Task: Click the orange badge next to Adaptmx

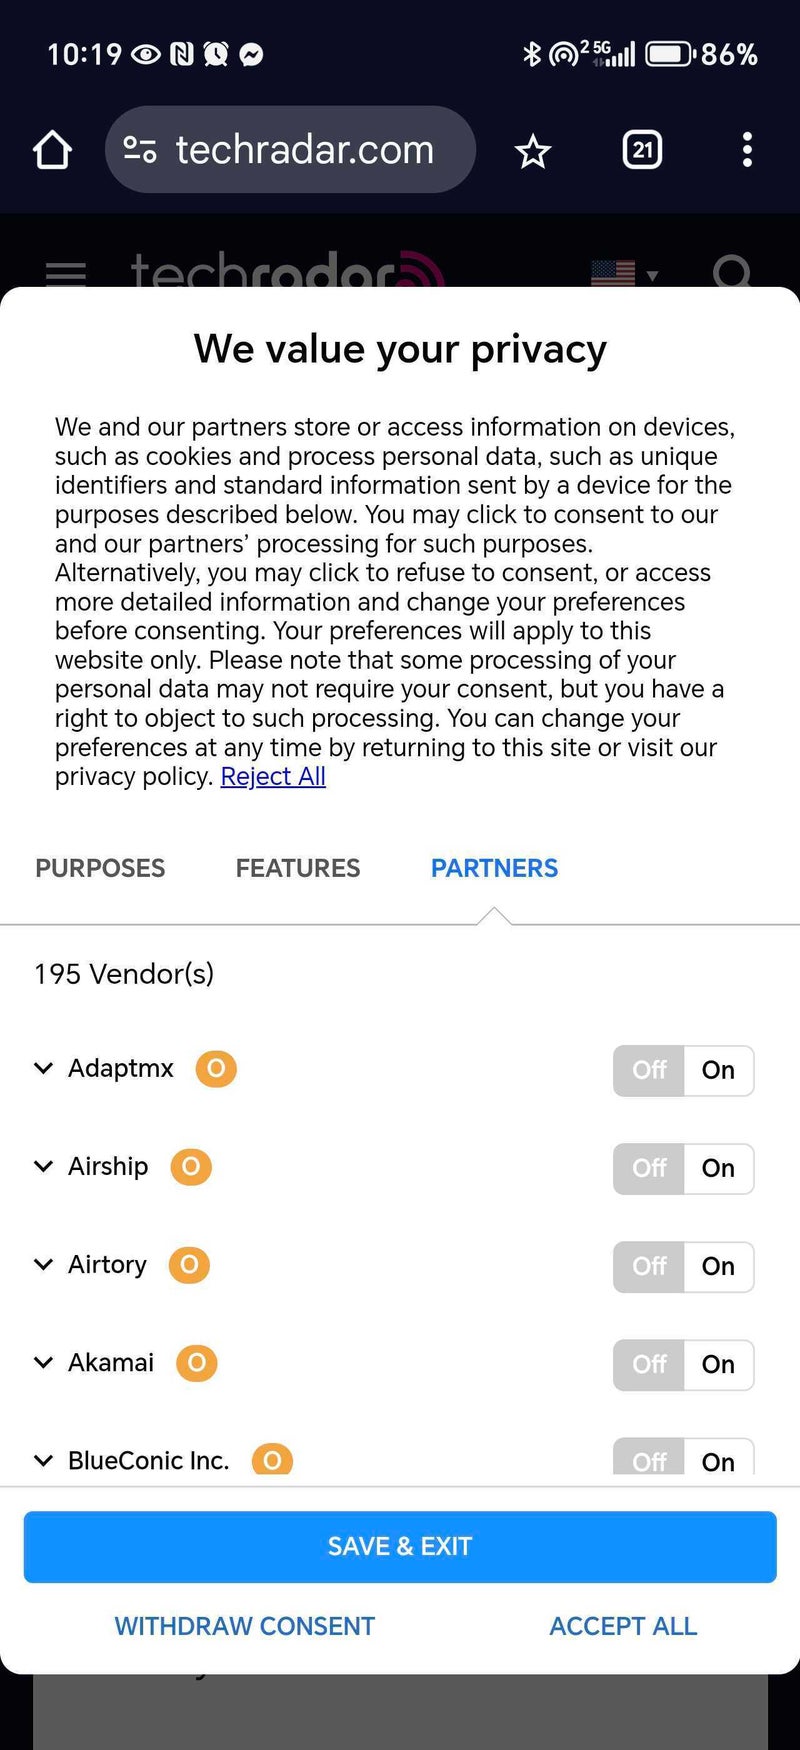Action: click(x=216, y=1068)
